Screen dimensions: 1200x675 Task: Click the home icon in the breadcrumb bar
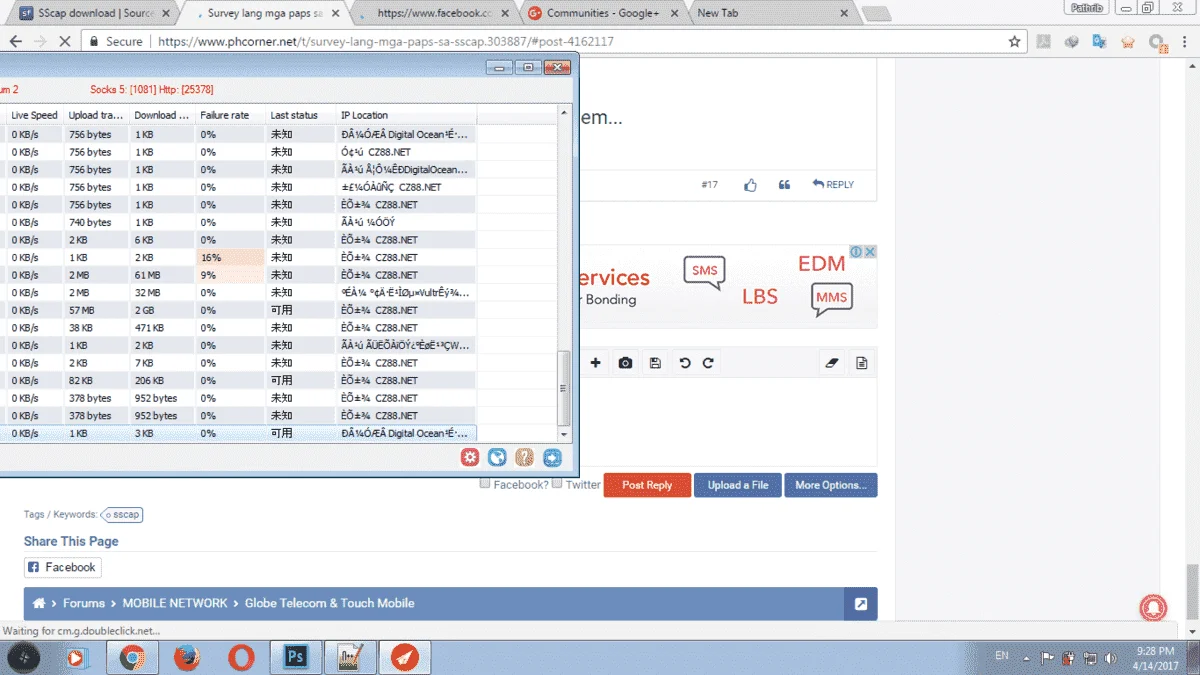pyautogui.click(x=39, y=603)
